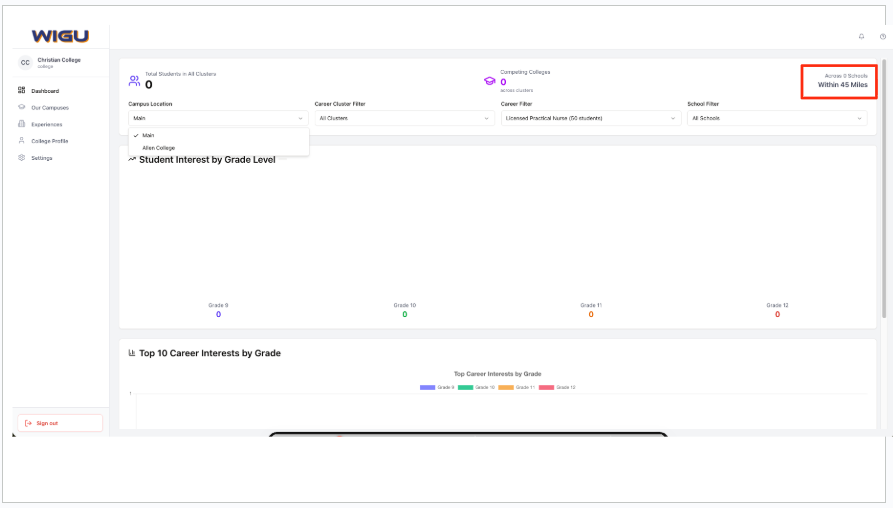Choose the checked Main campus option
The width and height of the screenshot is (893, 508).
pyautogui.click(x=149, y=135)
